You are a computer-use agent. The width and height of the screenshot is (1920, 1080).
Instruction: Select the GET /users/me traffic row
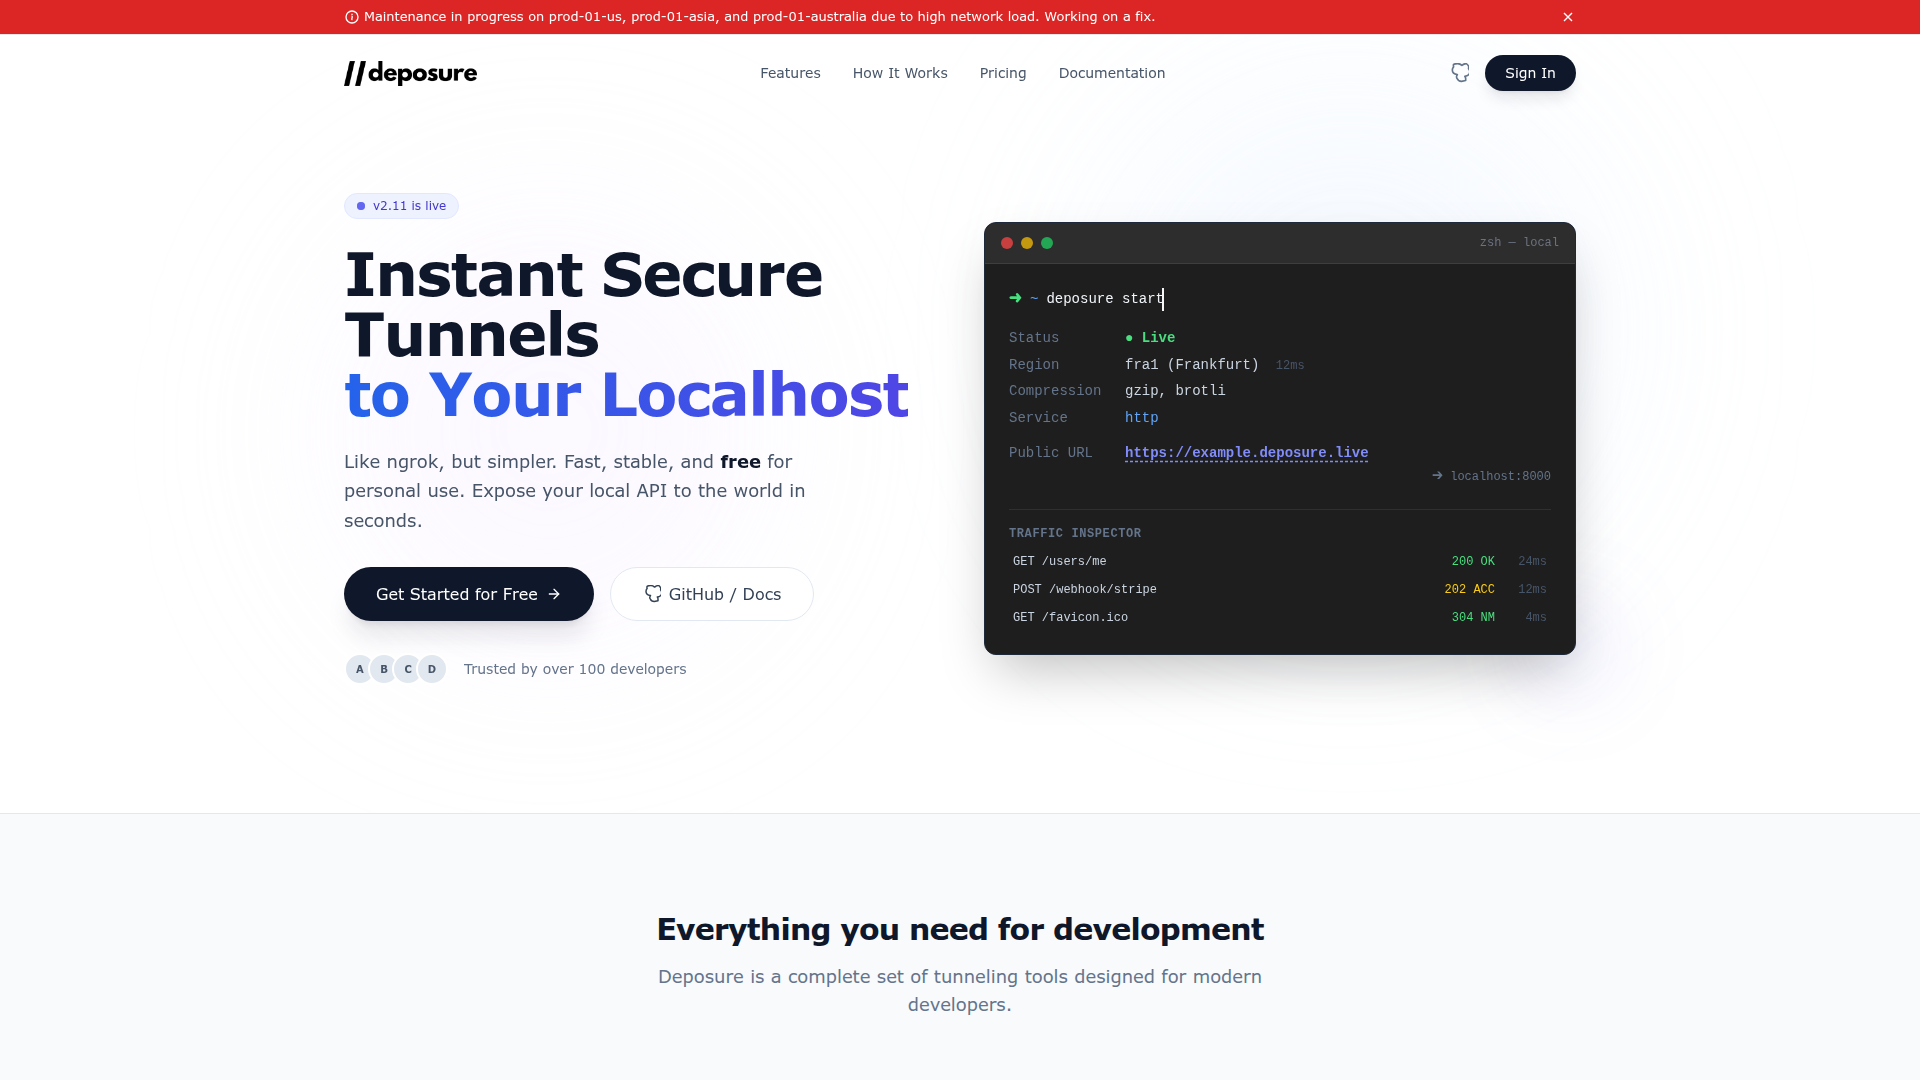click(x=1279, y=561)
